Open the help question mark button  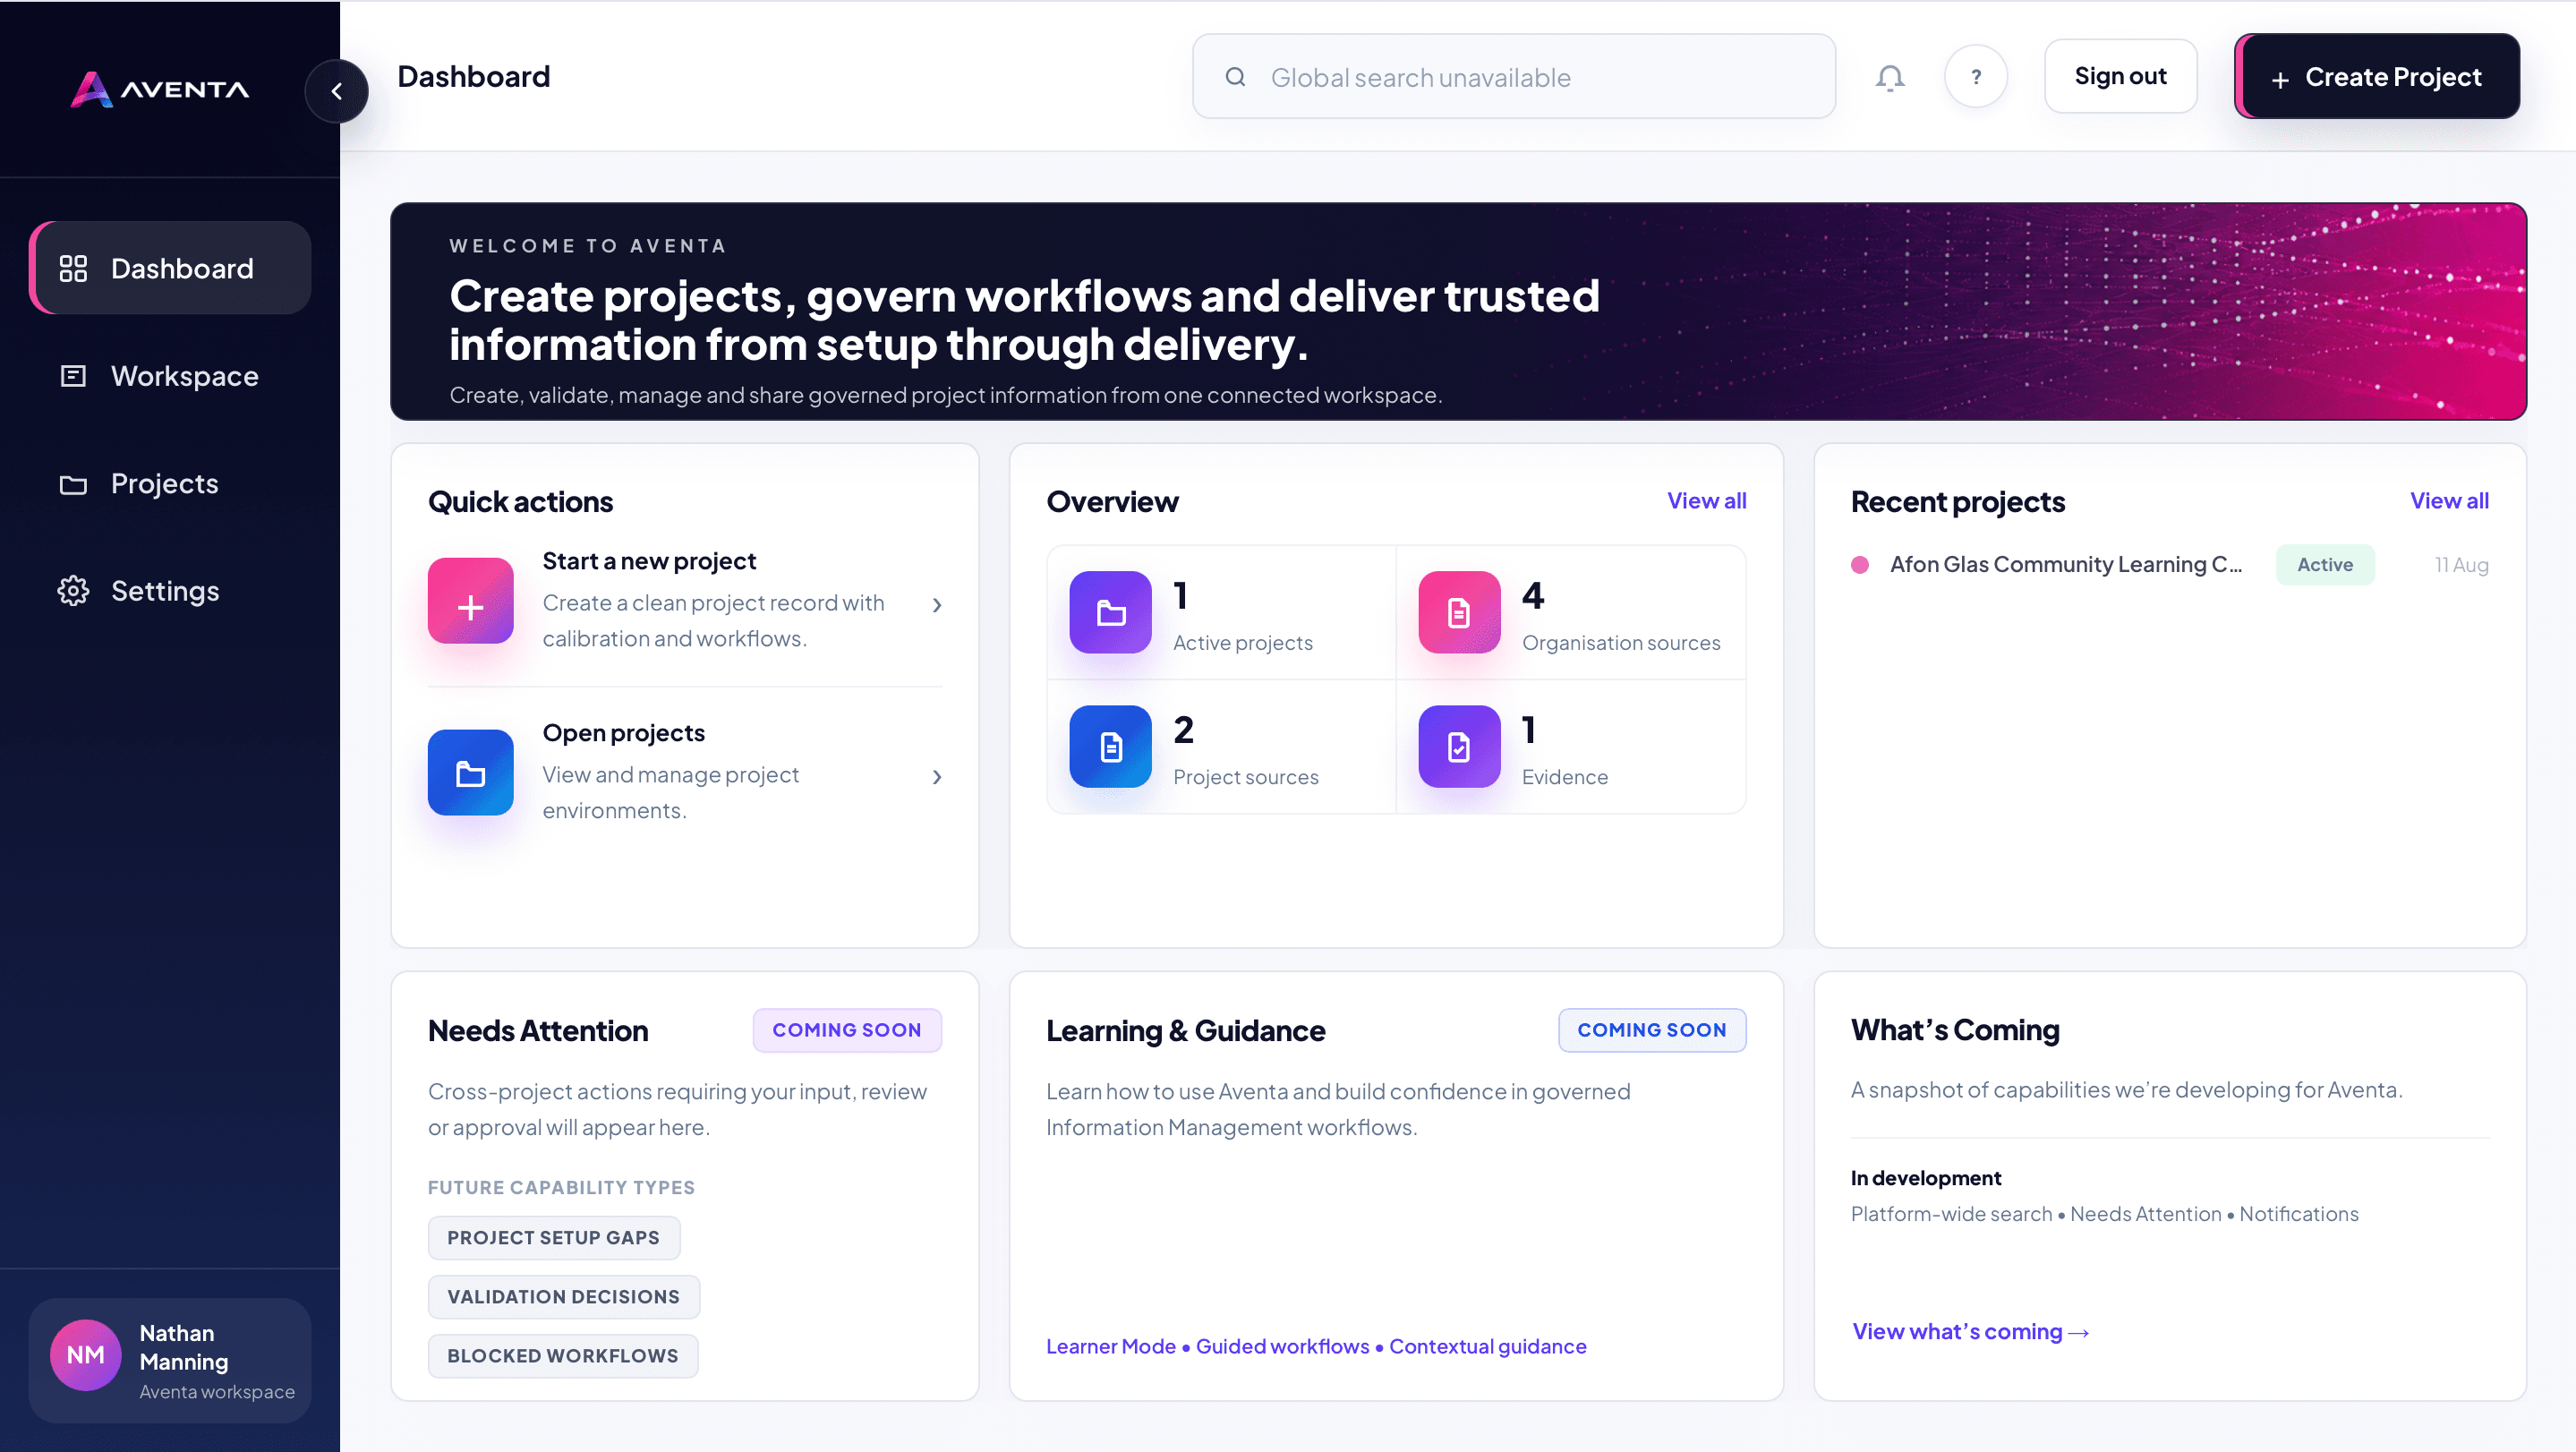coord(1975,77)
